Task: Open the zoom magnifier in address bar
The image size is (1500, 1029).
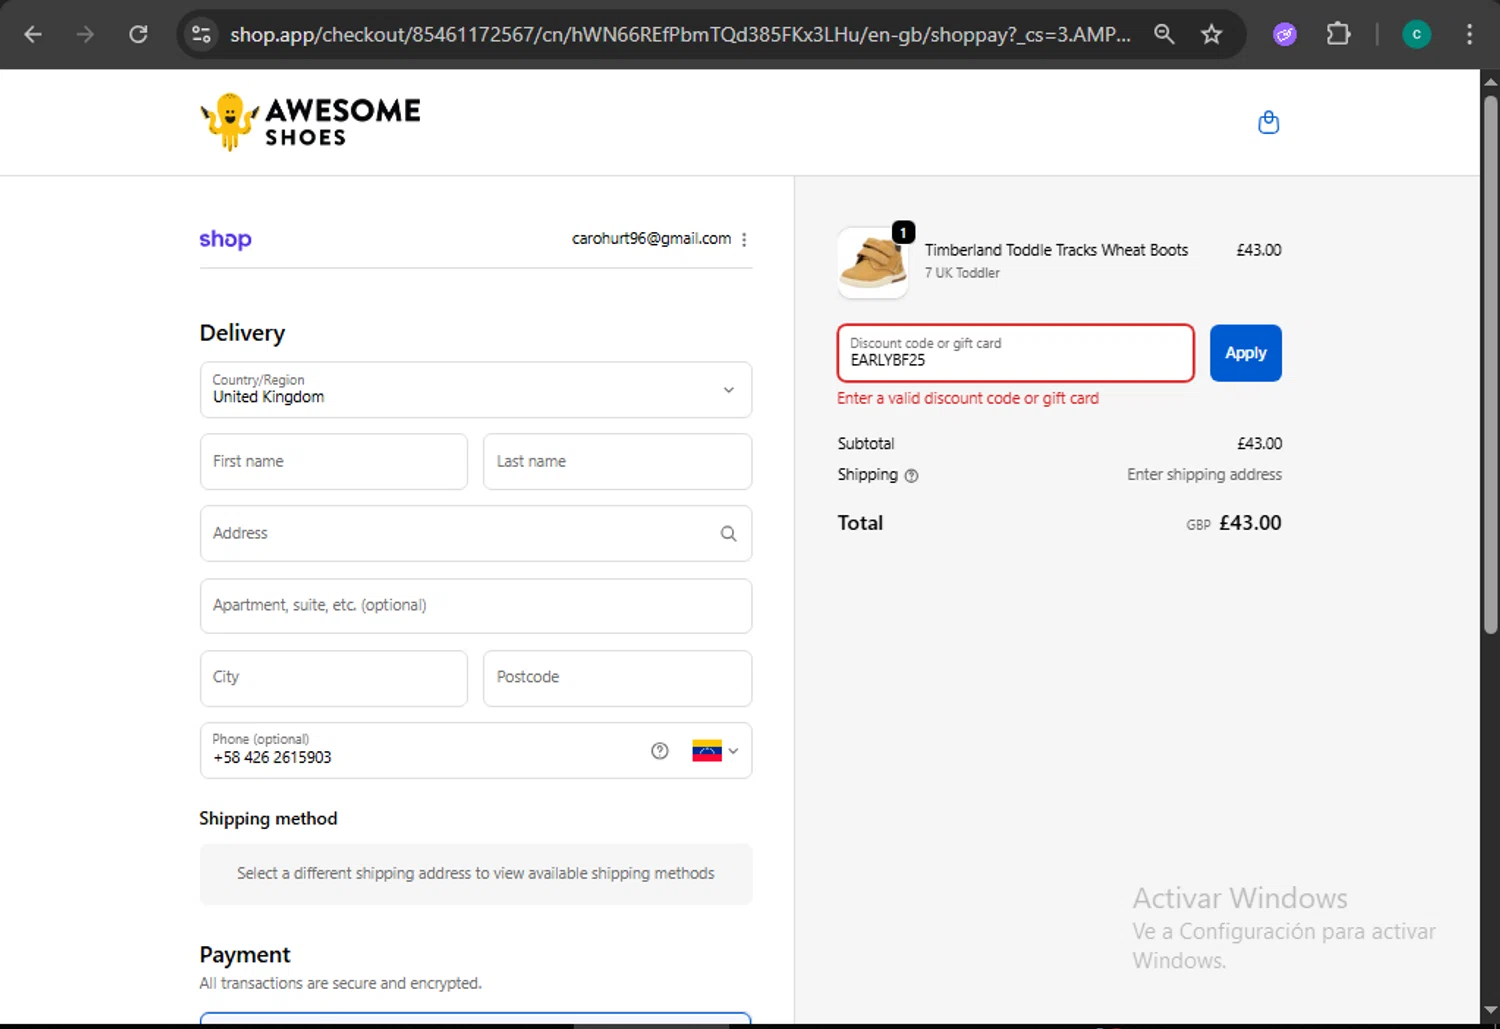Action: (1164, 35)
